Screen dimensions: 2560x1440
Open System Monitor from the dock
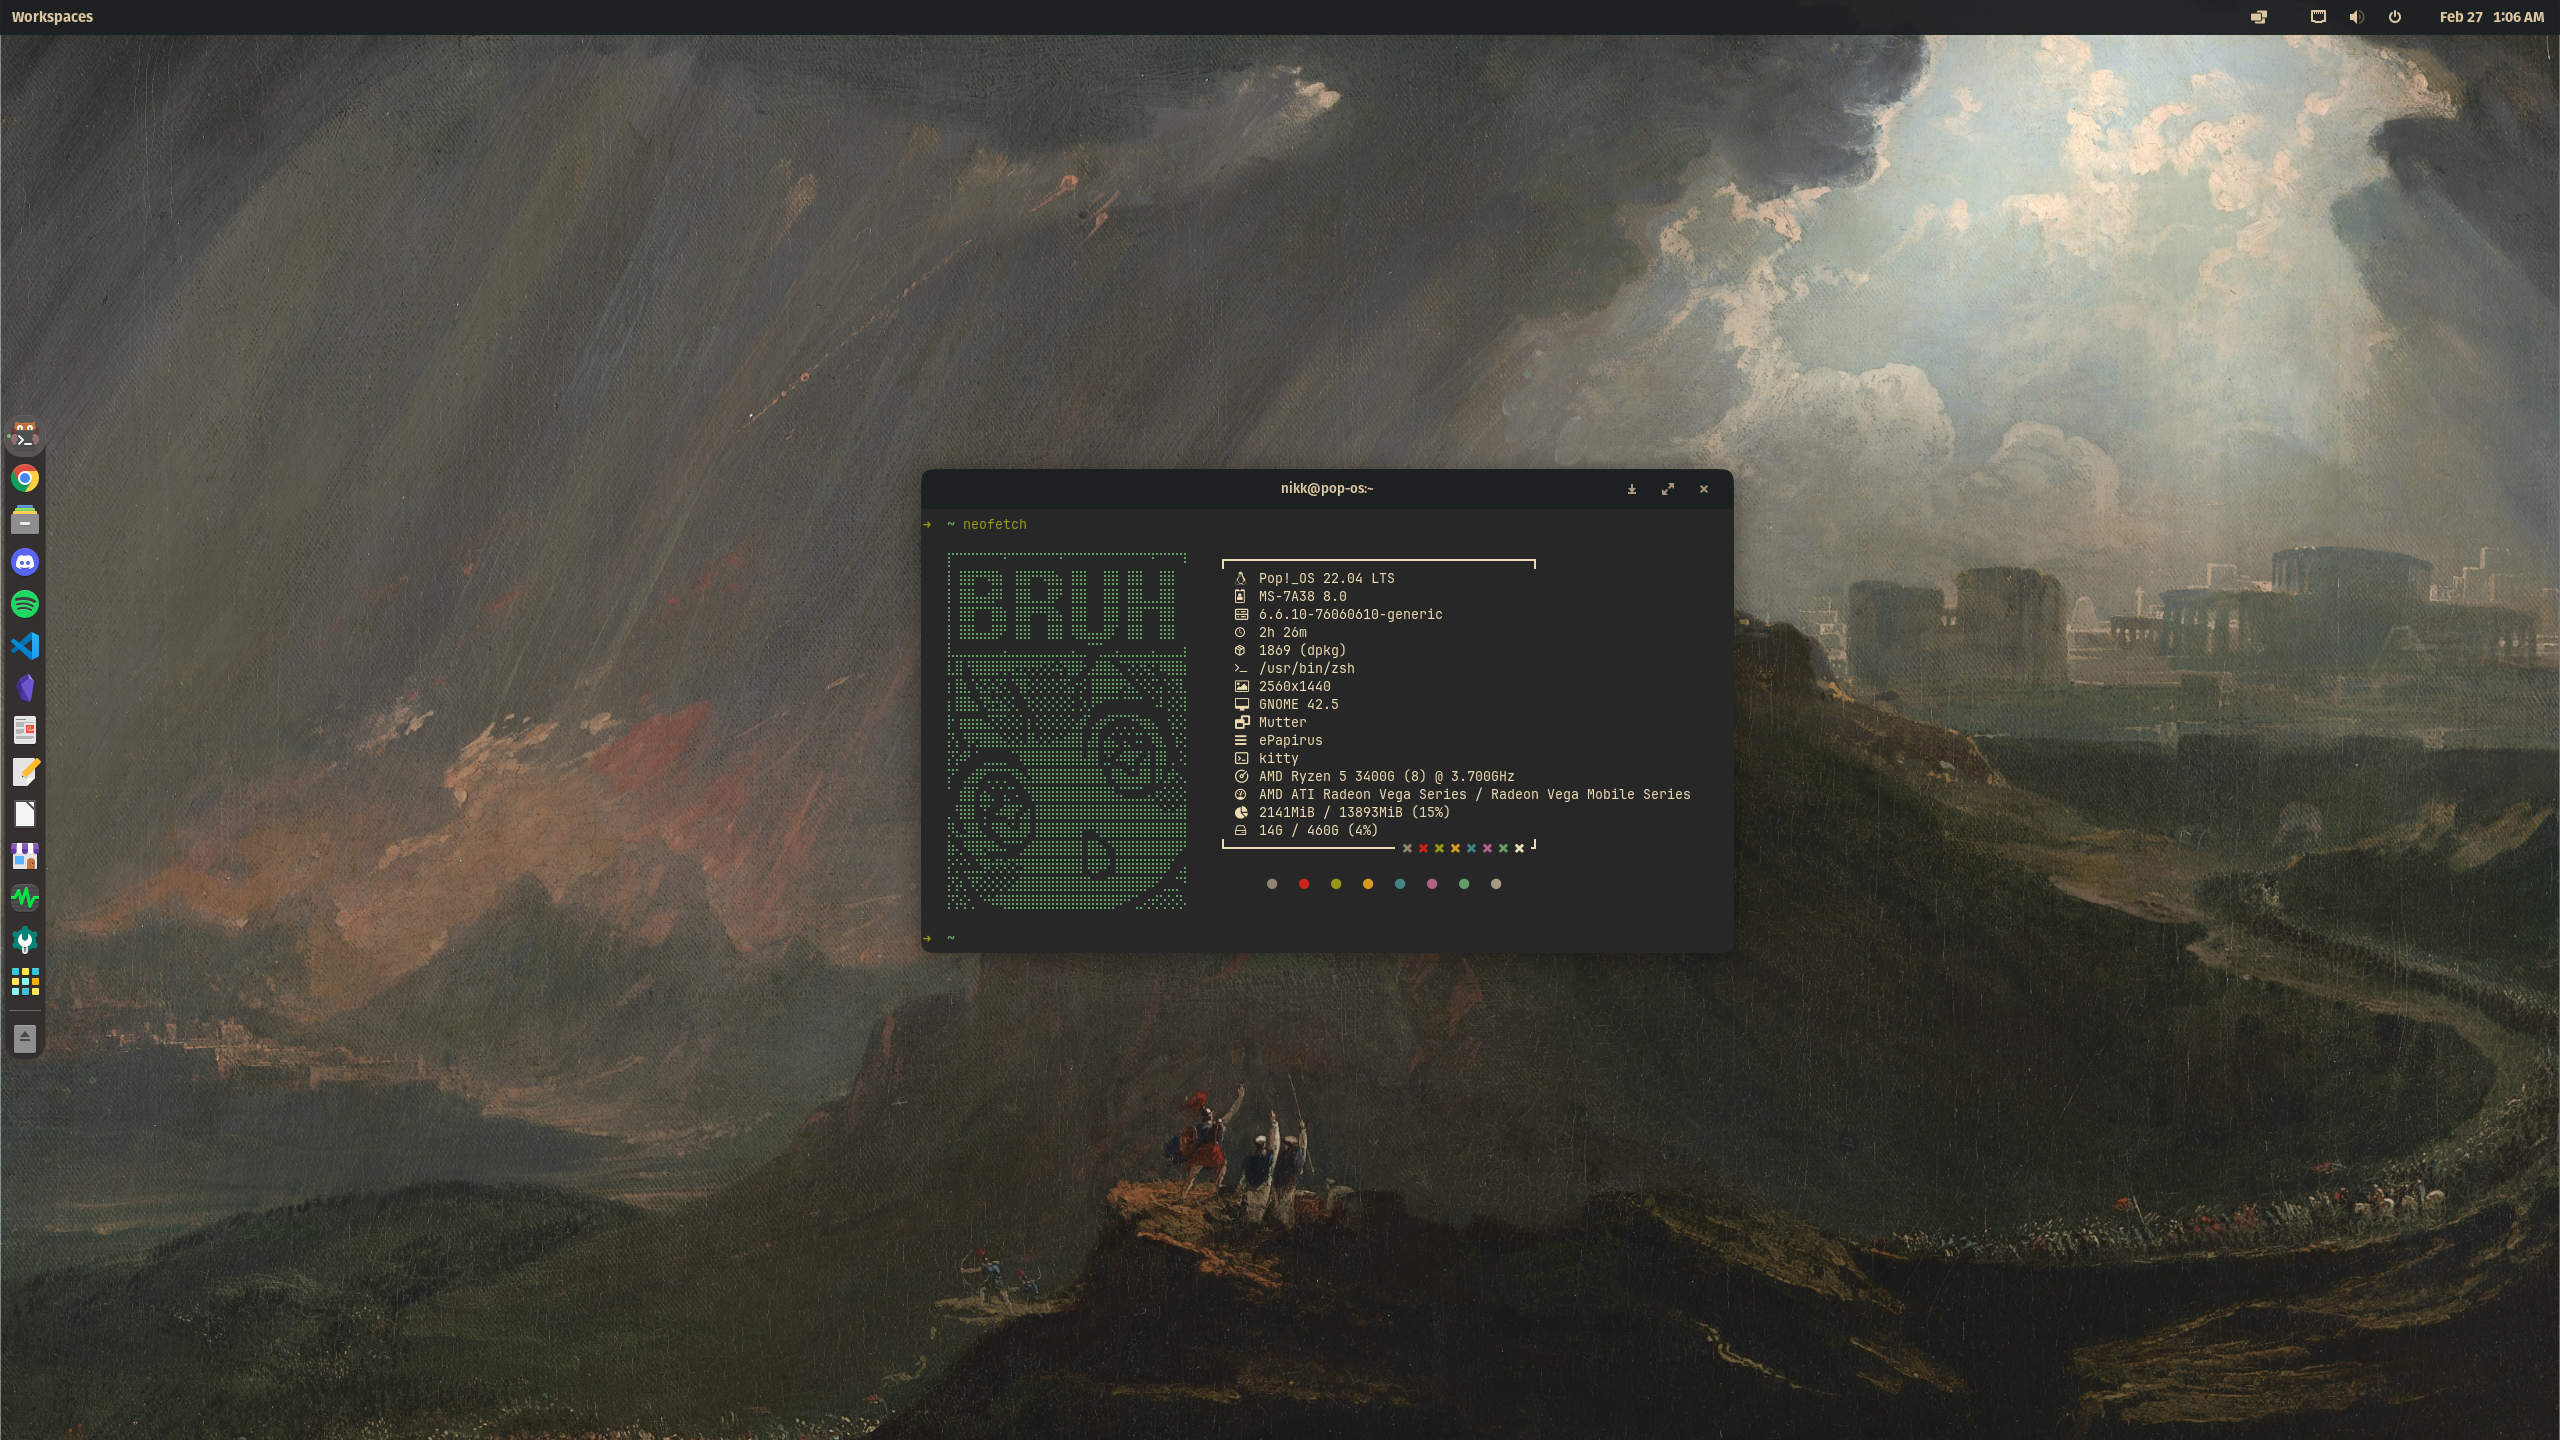tap(25, 898)
